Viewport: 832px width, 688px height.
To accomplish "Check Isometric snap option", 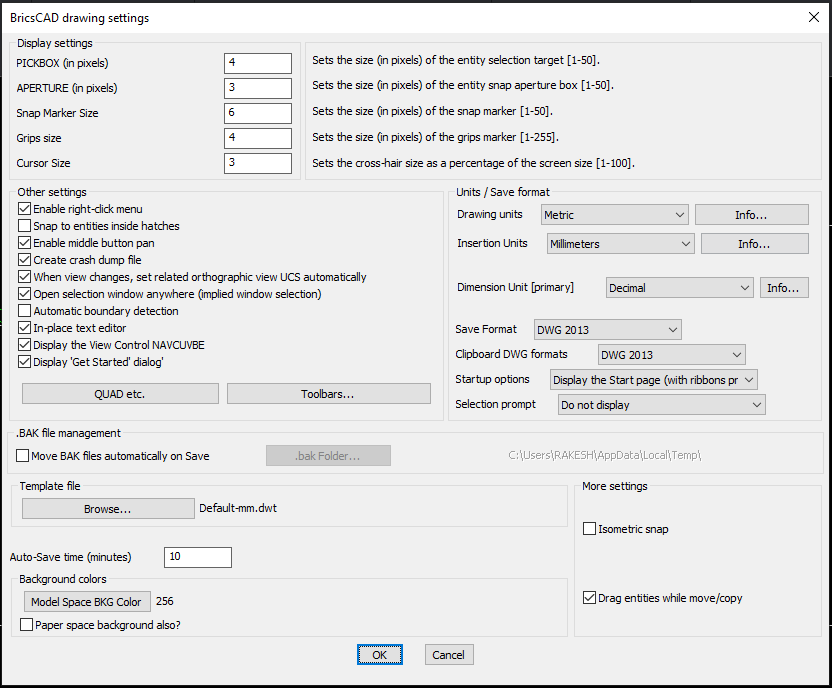I will [x=590, y=529].
